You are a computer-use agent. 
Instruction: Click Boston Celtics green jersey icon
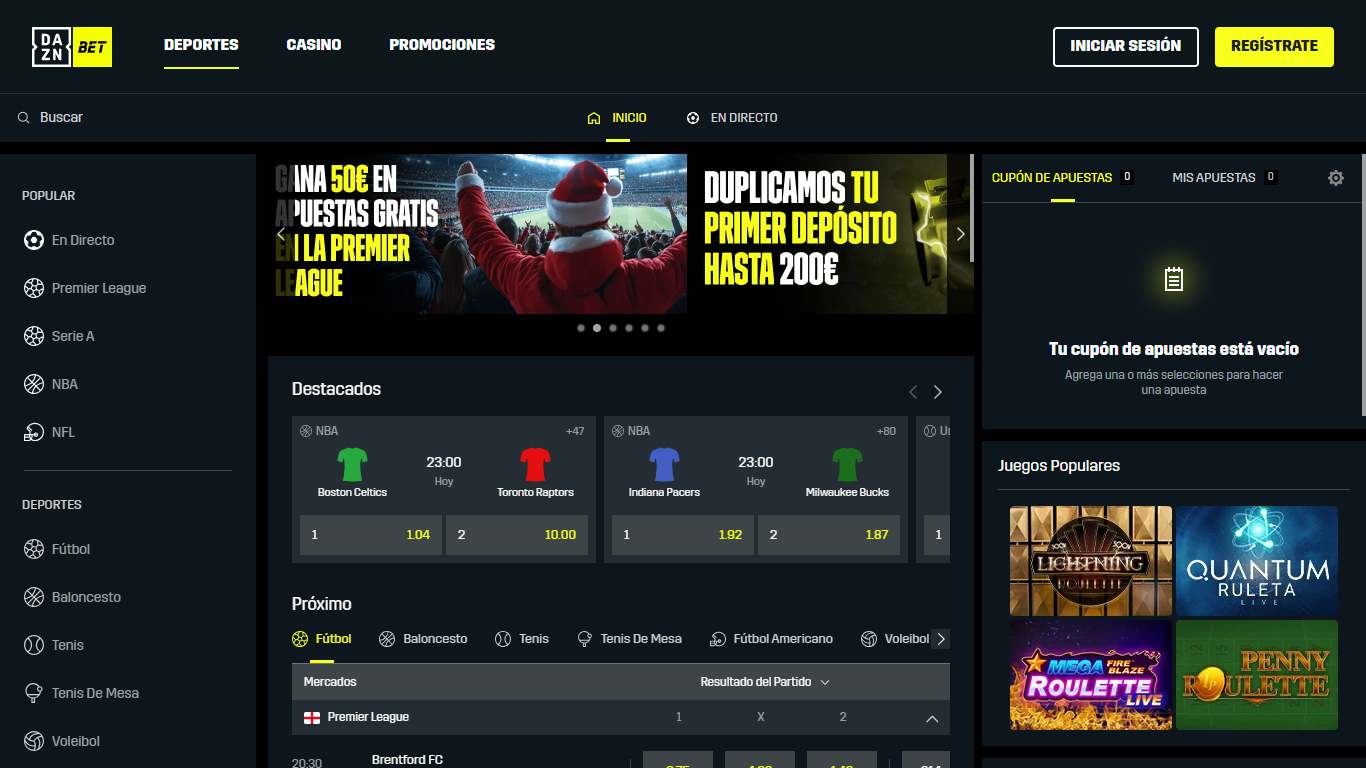[x=352, y=464]
